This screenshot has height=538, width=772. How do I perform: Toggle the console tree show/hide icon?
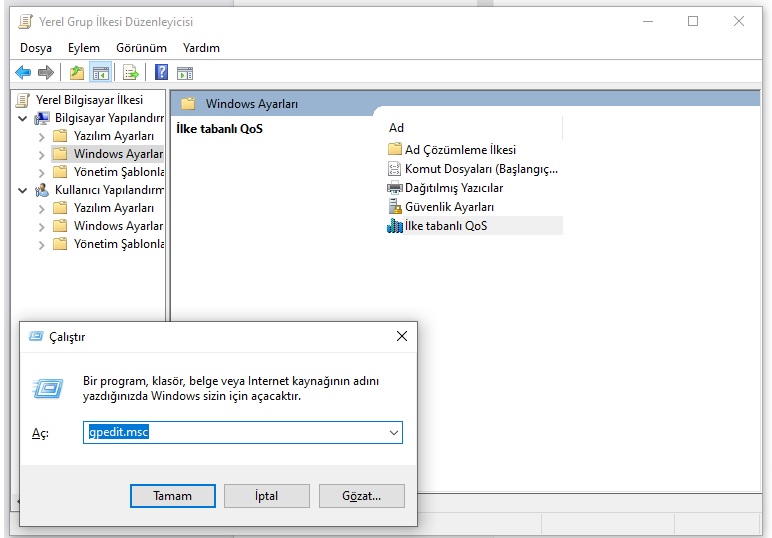point(101,73)
